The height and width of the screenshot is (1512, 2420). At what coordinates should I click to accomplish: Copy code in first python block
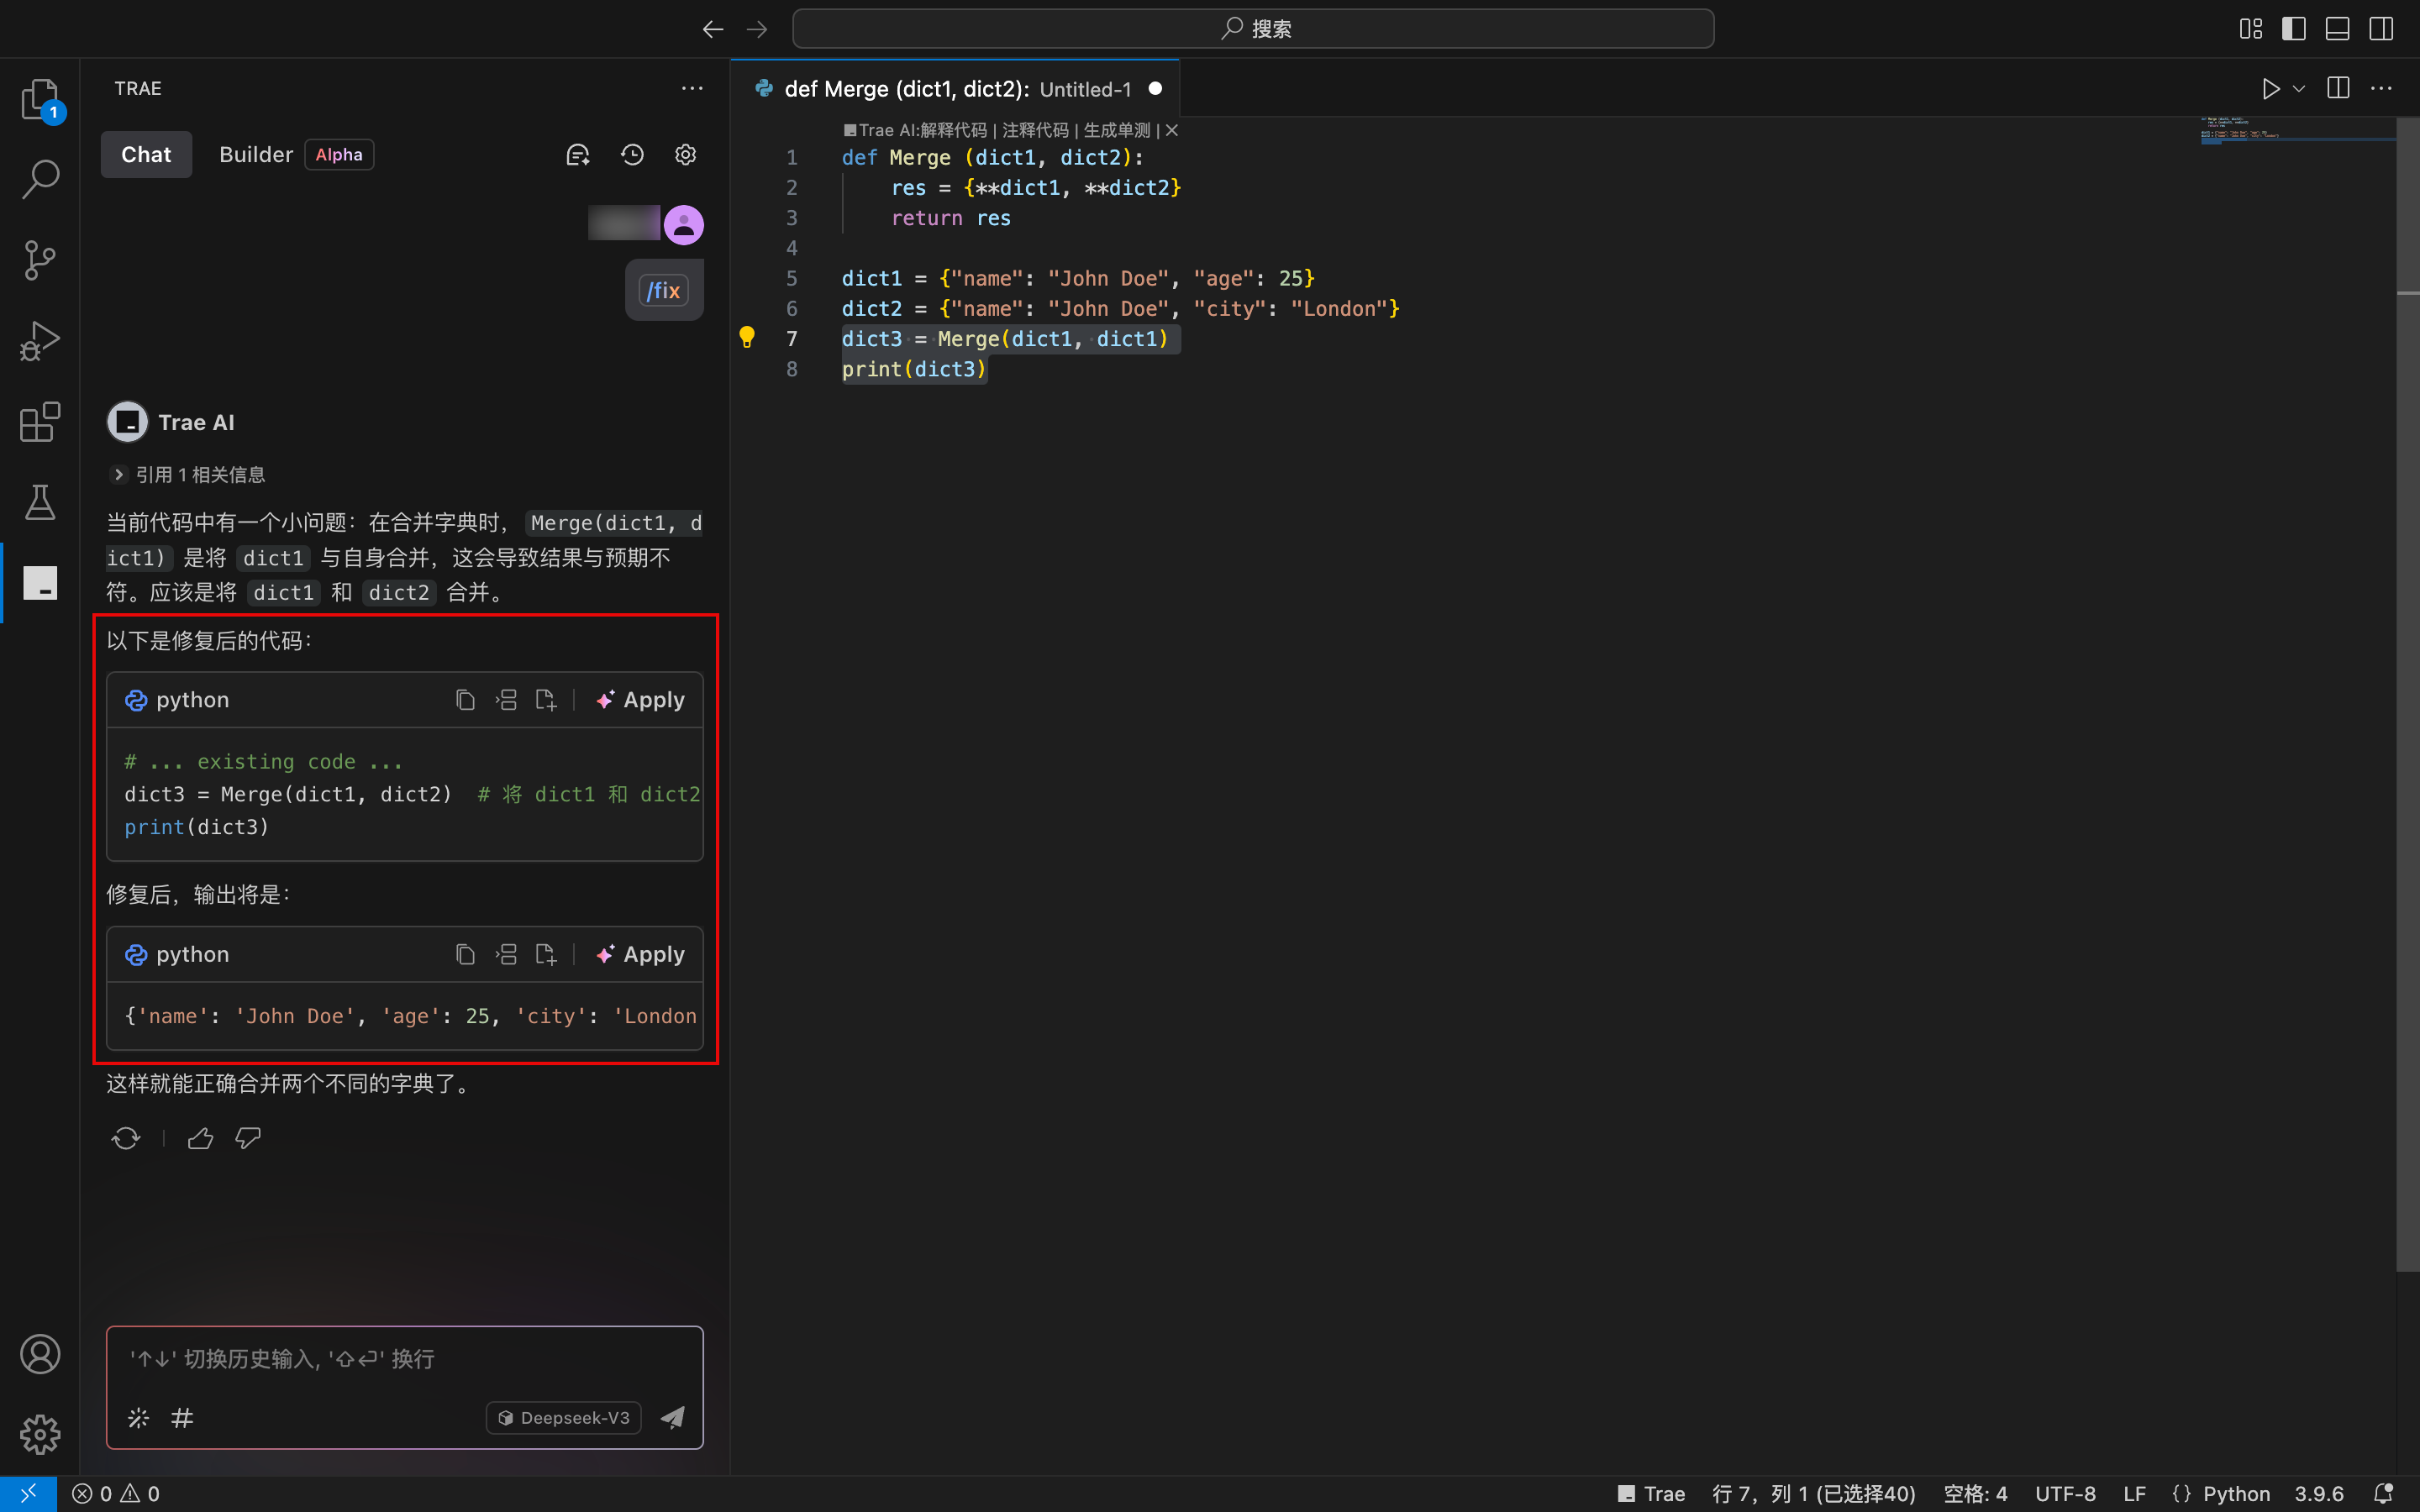465,700
